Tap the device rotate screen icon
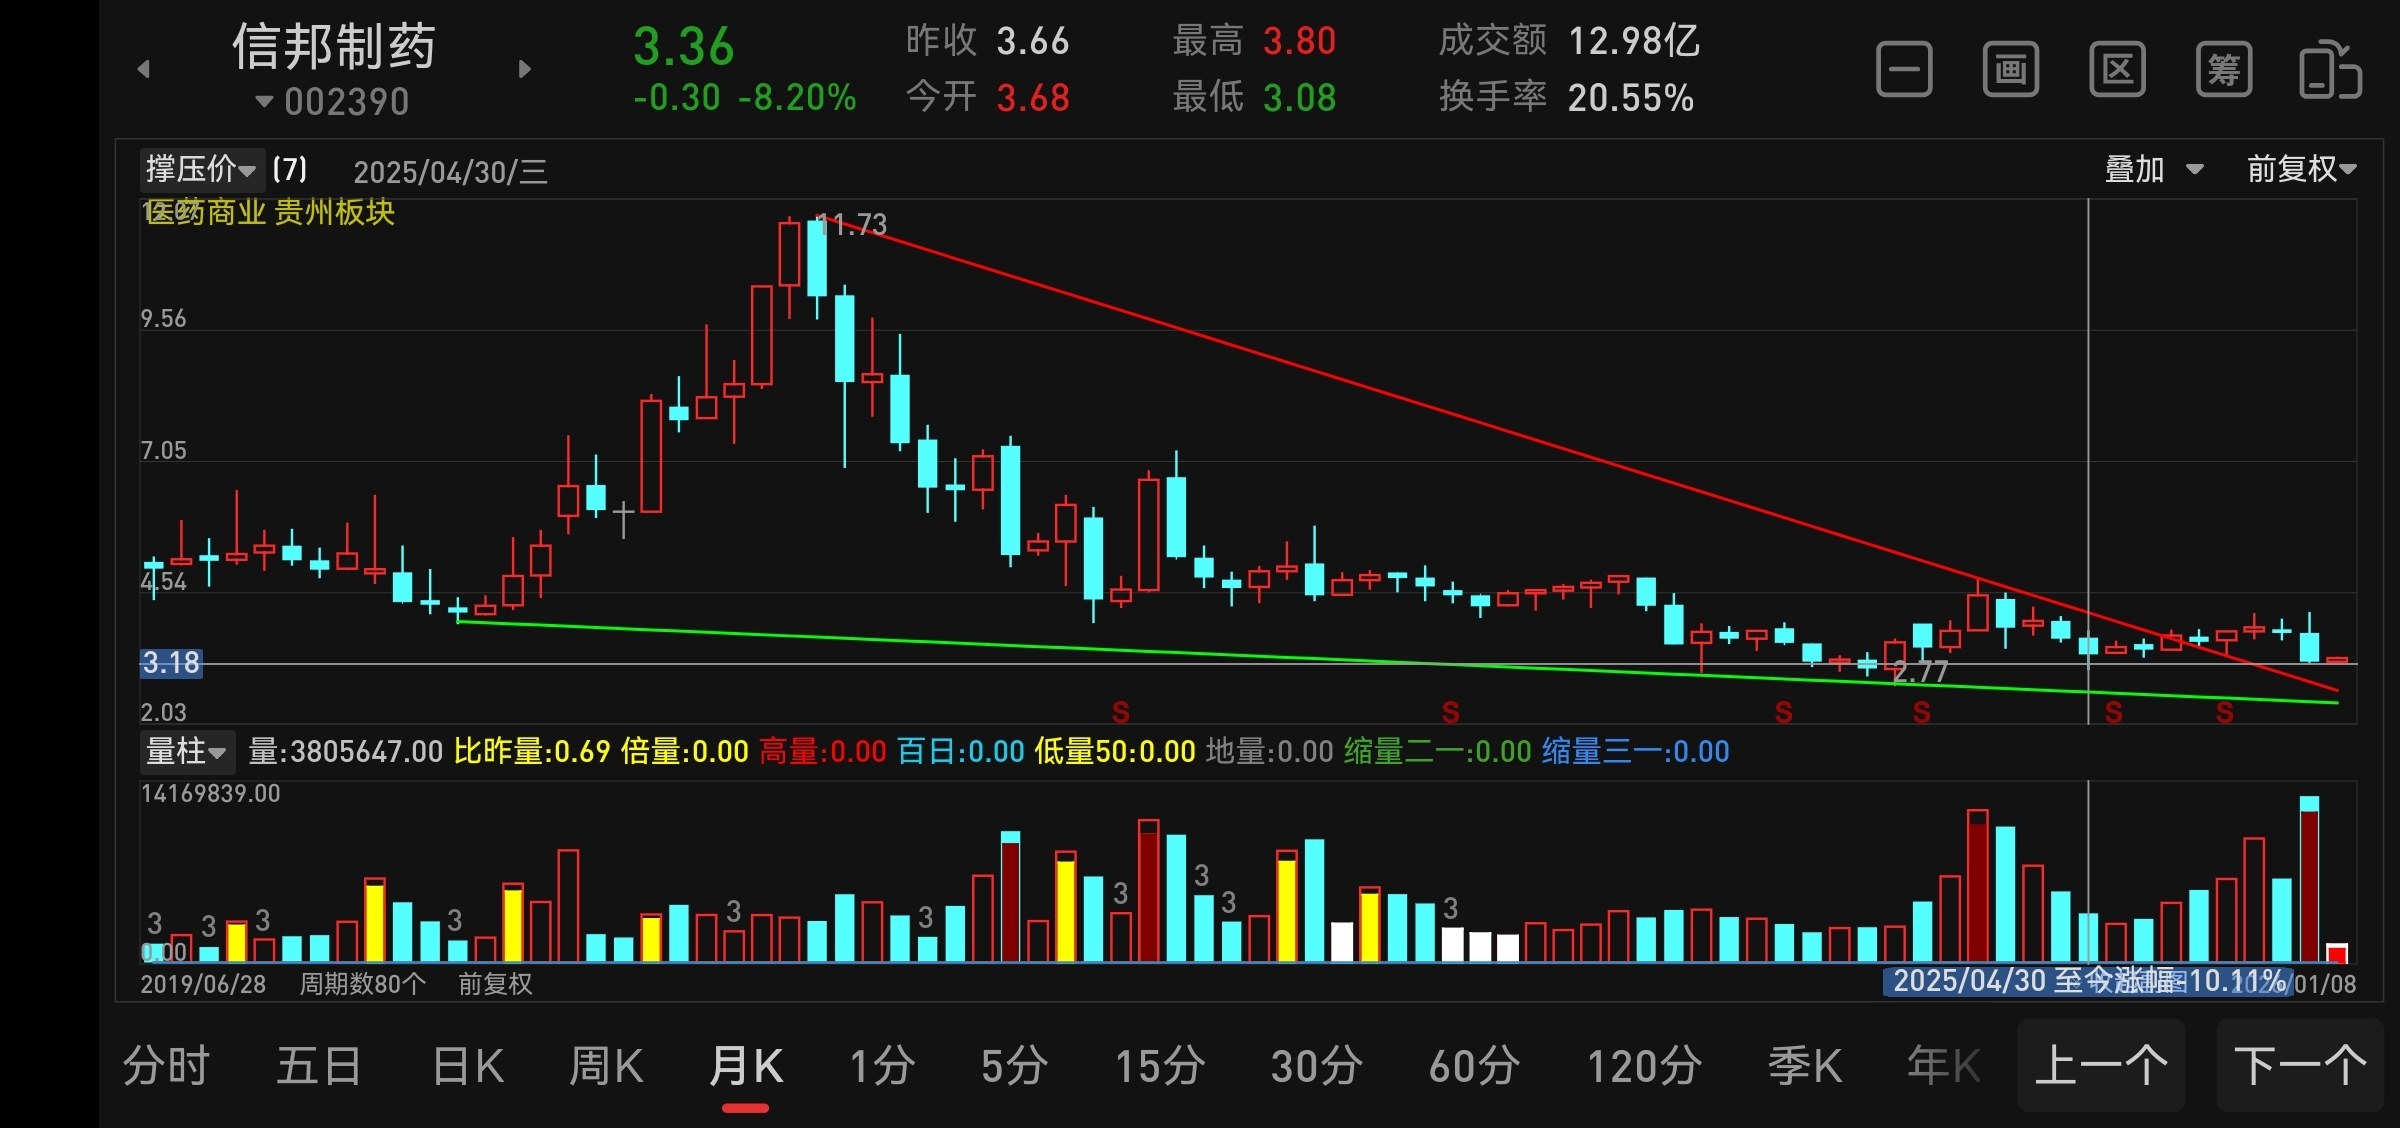This screenshot has width=2400, height=1128. click(2330, 70)
